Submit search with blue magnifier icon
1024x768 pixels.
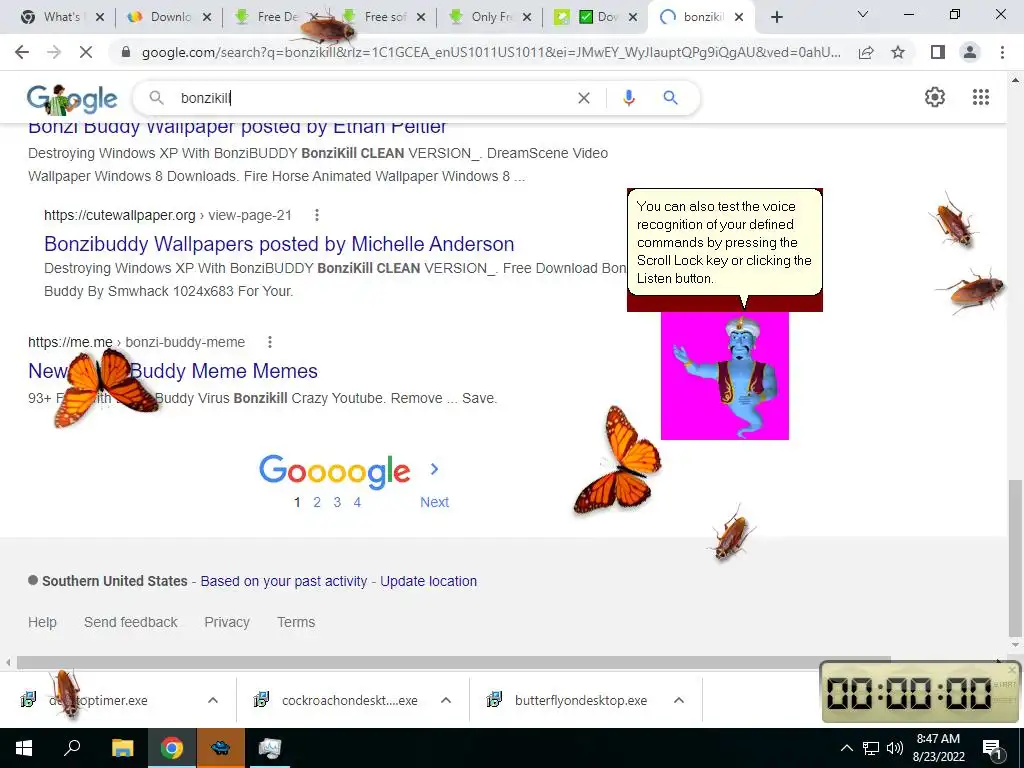[670, 98]
